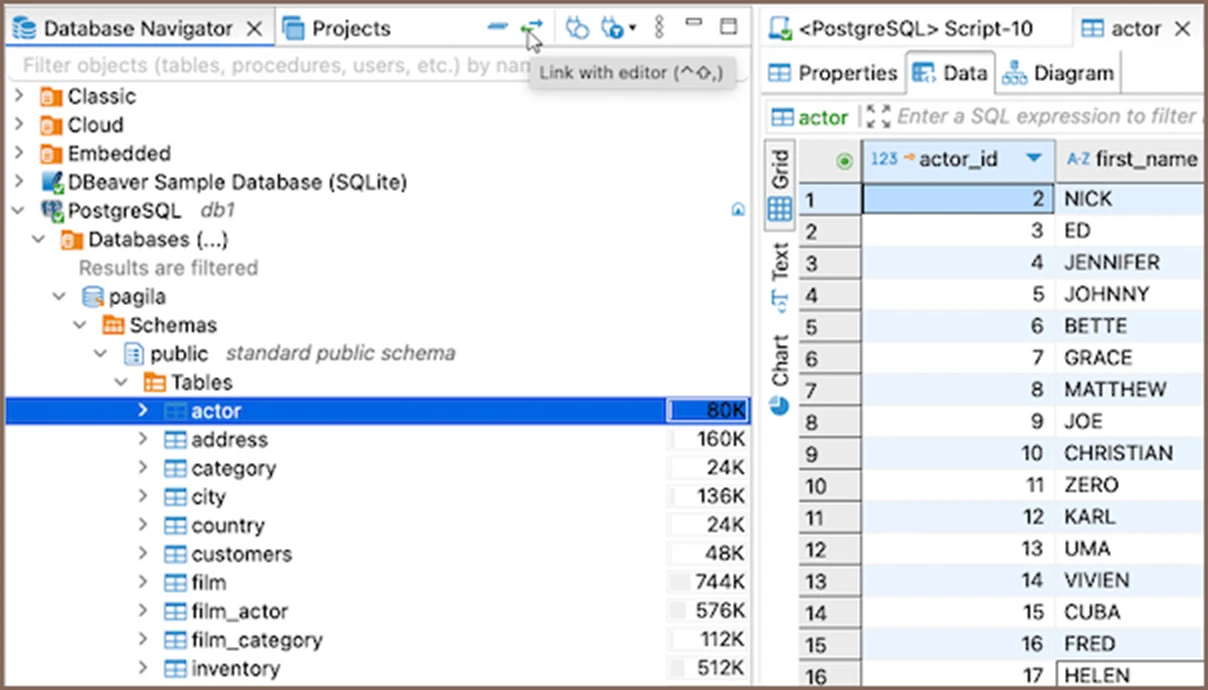Close the Database Navigator tab
This screenshot has height=690, width=1208.
pos(255,28)
